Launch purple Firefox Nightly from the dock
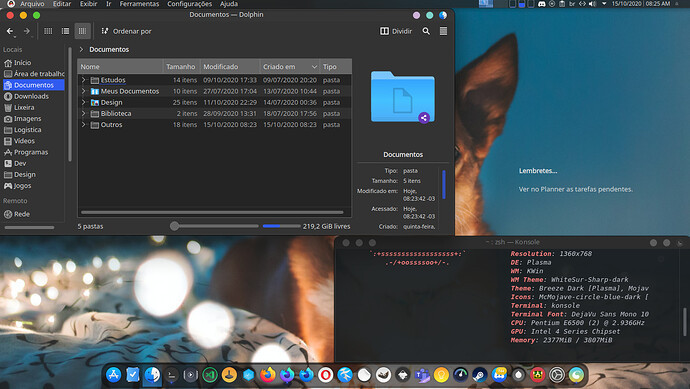Image resolution: width=690 pixels, height=389 pixels. [287, 375]
